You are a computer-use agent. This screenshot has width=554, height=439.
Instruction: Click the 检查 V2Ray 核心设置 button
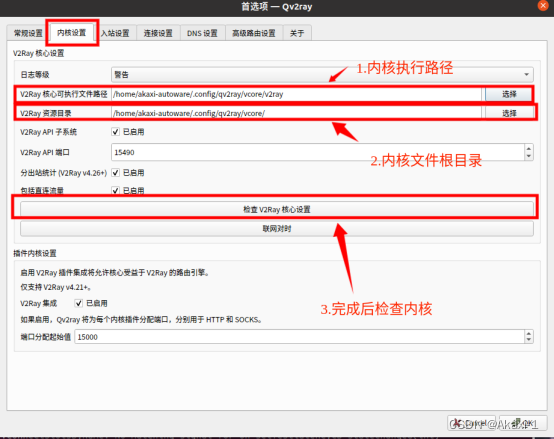(x=277, y=209)
